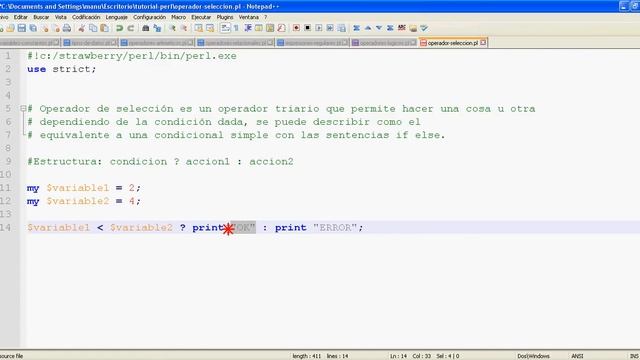
Task: Toggle show all characters
Action: pos(236,28)
